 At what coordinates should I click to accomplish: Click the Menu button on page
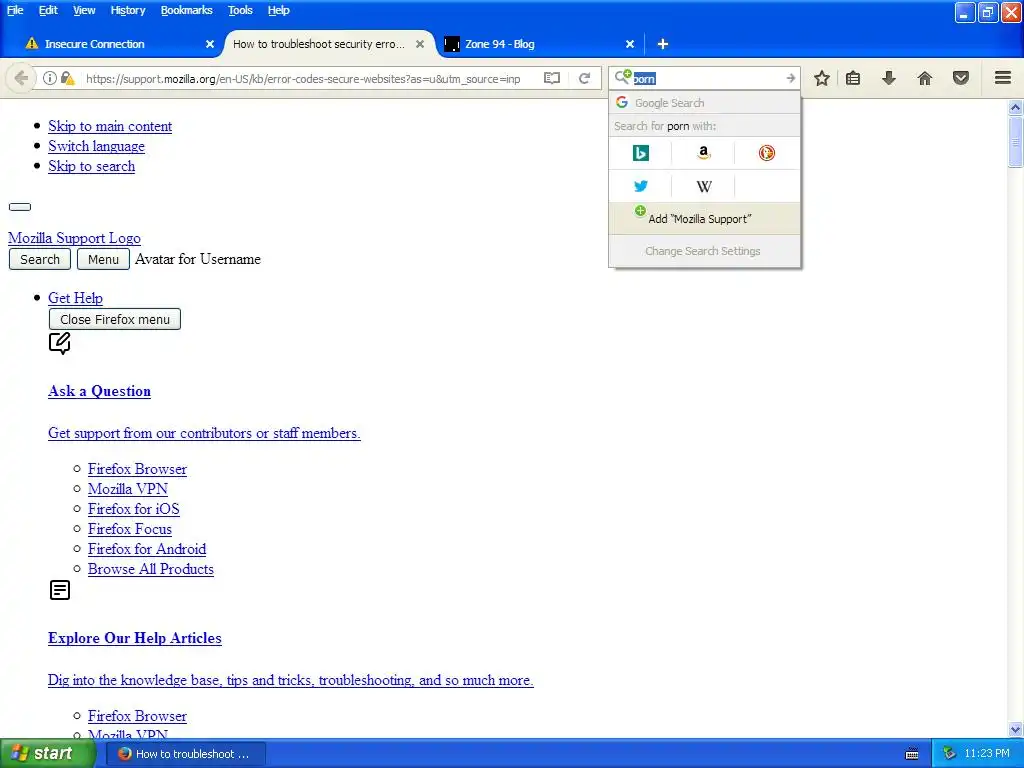[103, 259]
